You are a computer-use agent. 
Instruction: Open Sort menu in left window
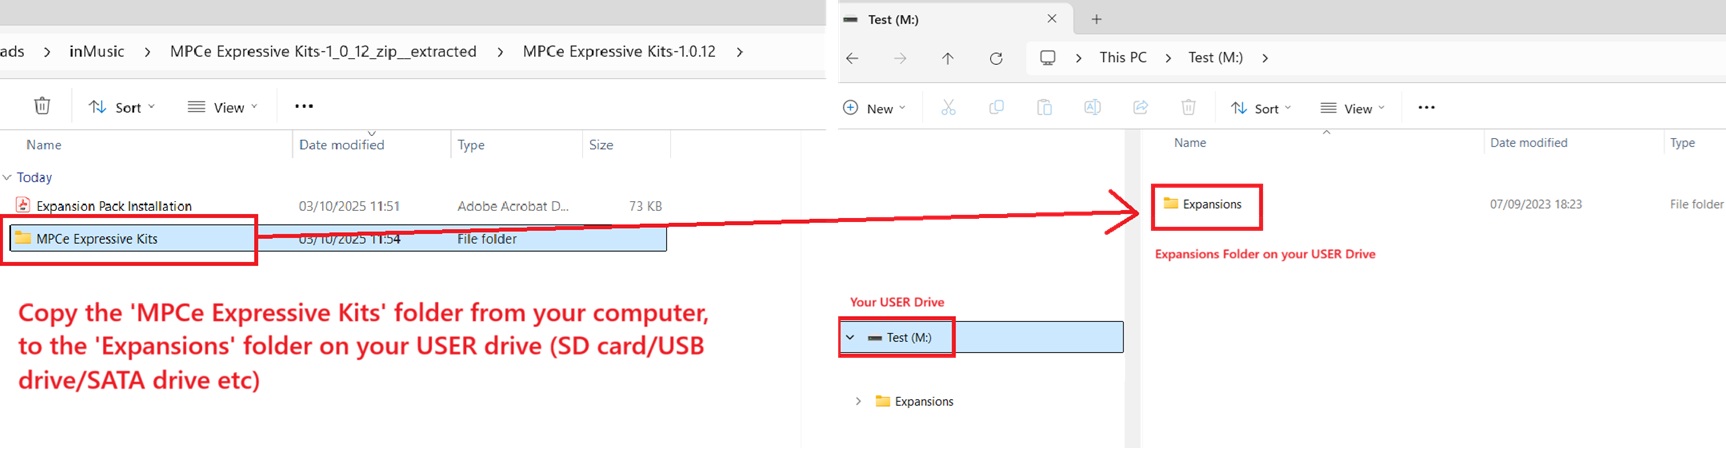point(122,107)
